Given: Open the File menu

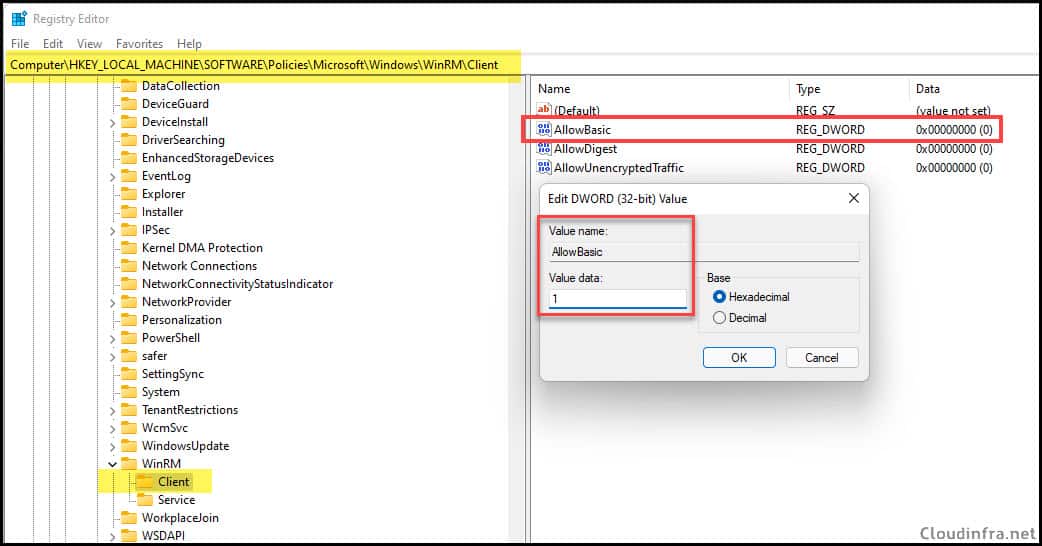Looking at the screenshot, I should click(x=20, y=44).
